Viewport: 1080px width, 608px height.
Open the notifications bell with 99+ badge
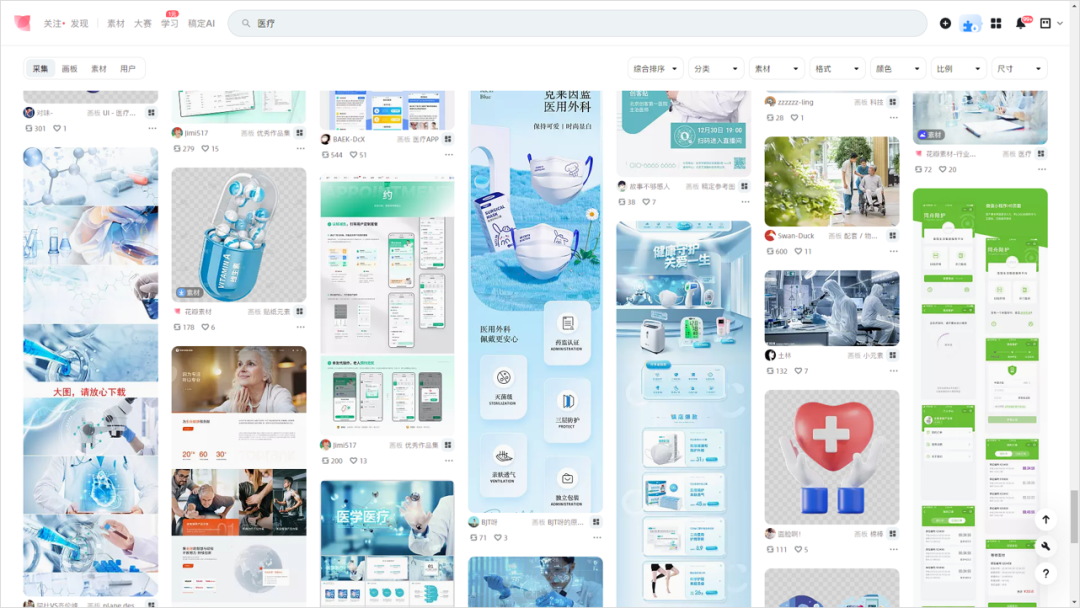(x=1021, y=23)
